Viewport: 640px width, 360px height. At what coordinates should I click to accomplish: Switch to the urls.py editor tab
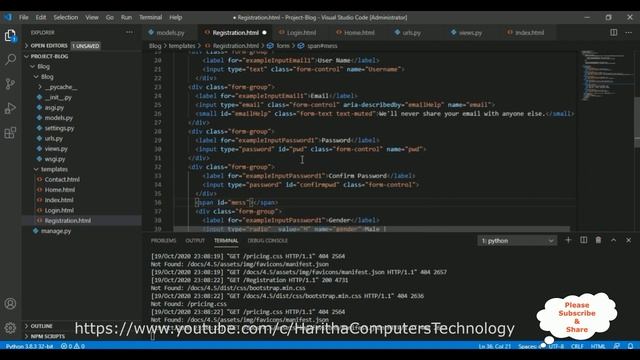[x=411, y=33]
